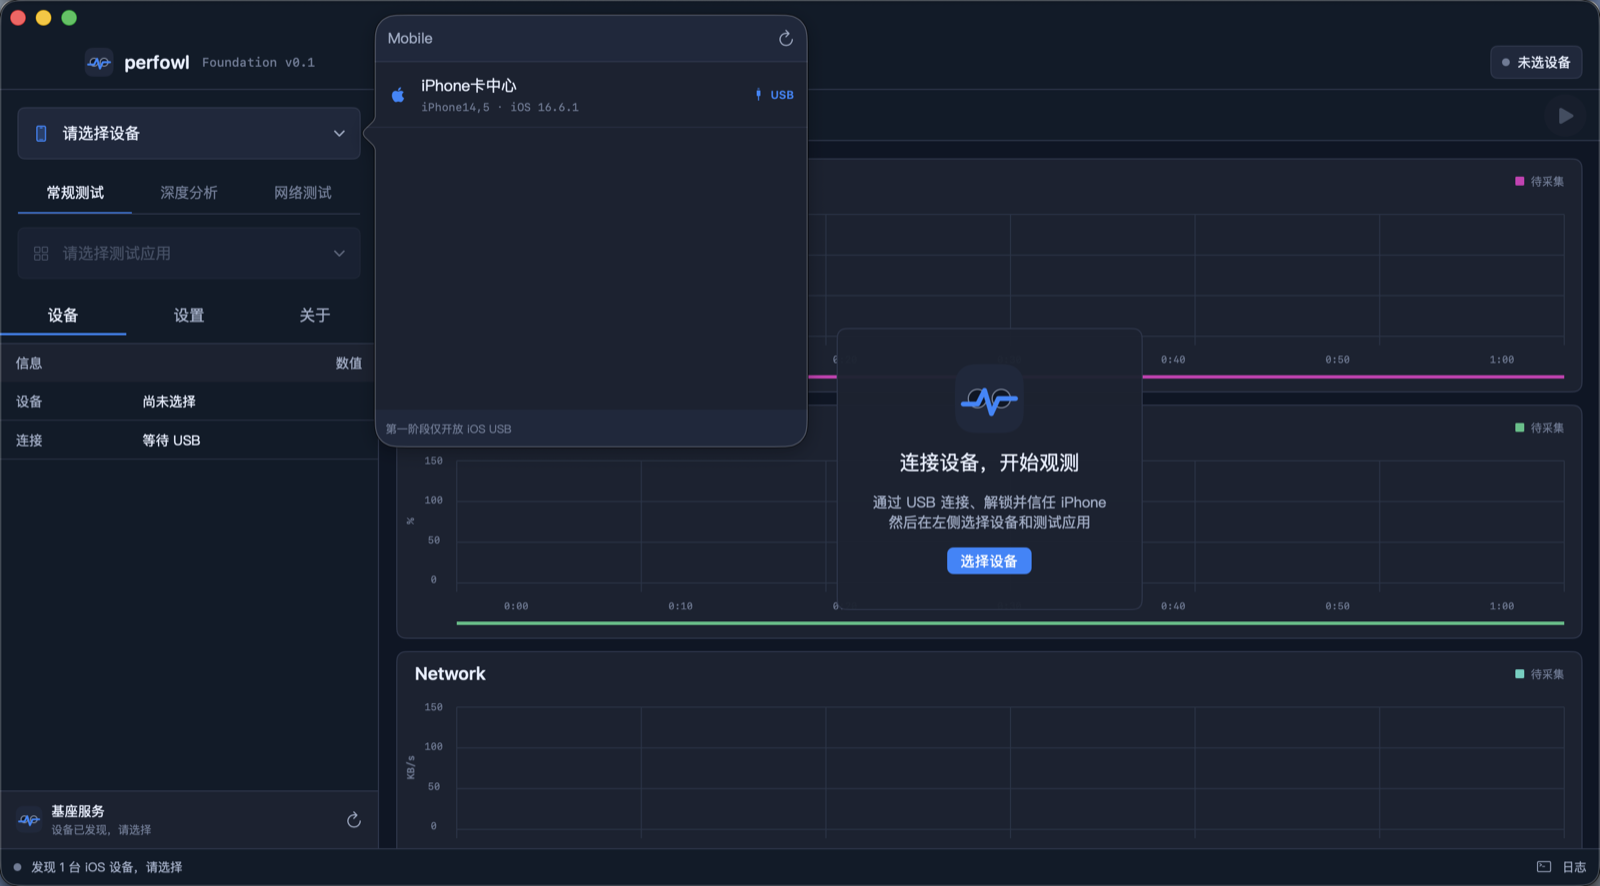Refresh the Mobile device list
Screen dimensions: 1600x886
coord(786,38)
